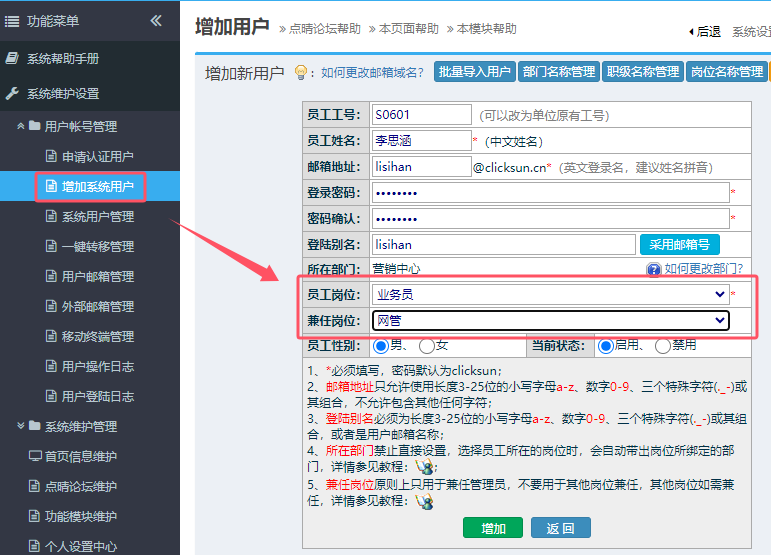Click the green 增加 button

pos(493,528)
